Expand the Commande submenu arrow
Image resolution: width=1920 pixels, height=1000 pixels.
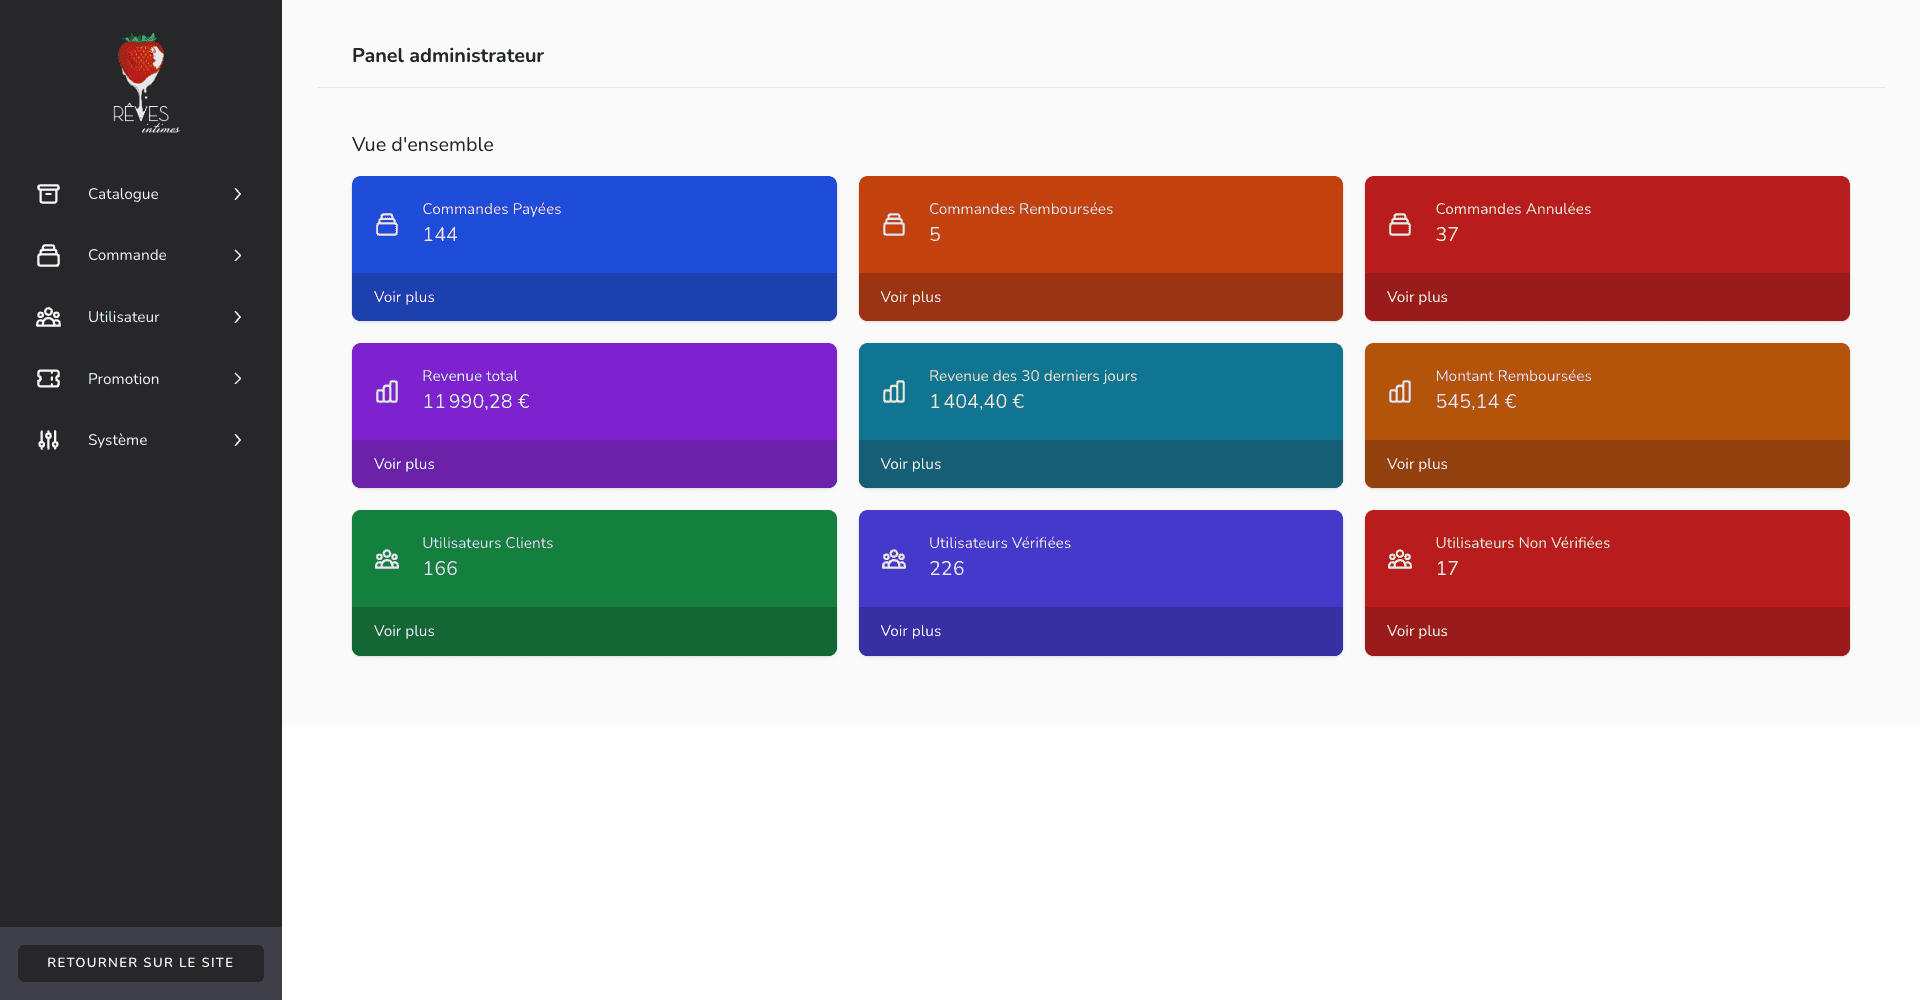click(x=238, y=255)
